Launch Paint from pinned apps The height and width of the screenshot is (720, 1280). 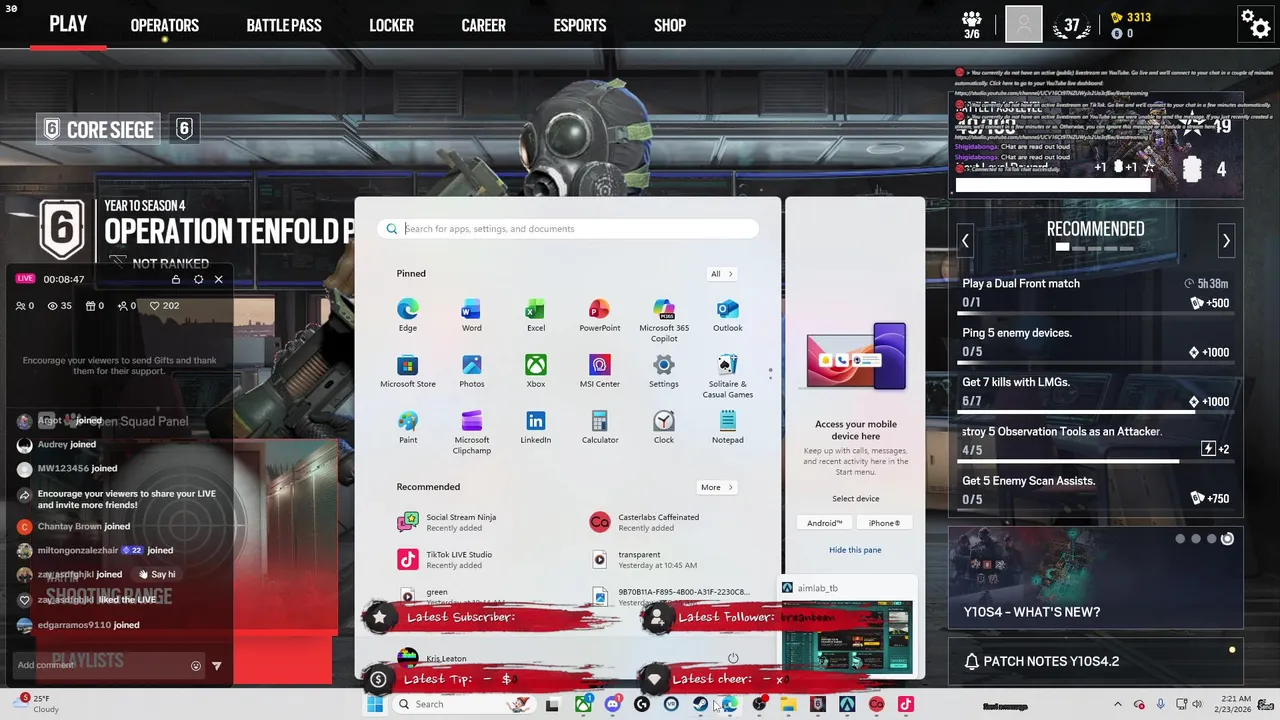[407, 427]
